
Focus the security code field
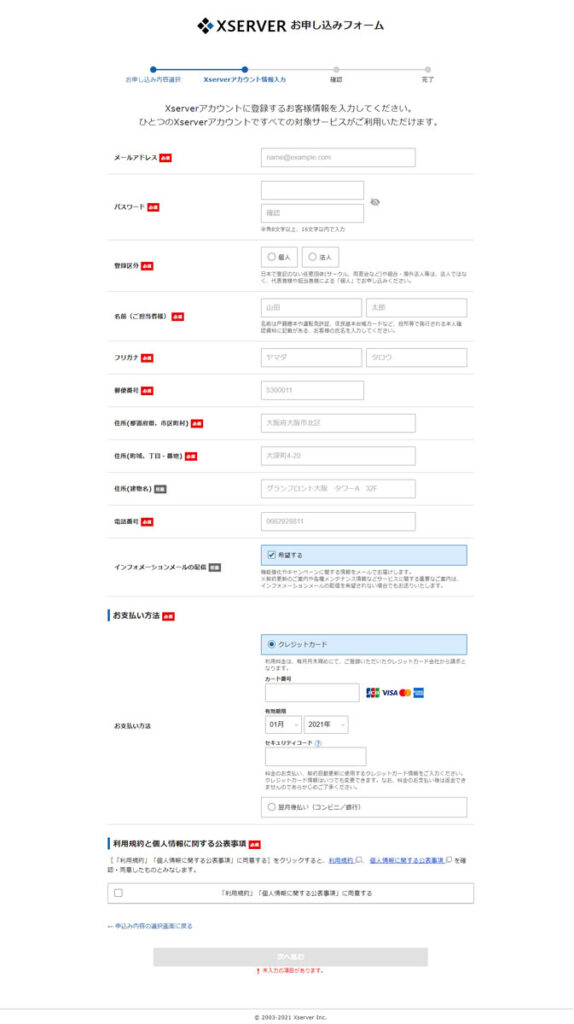click(x=315, y=756)
